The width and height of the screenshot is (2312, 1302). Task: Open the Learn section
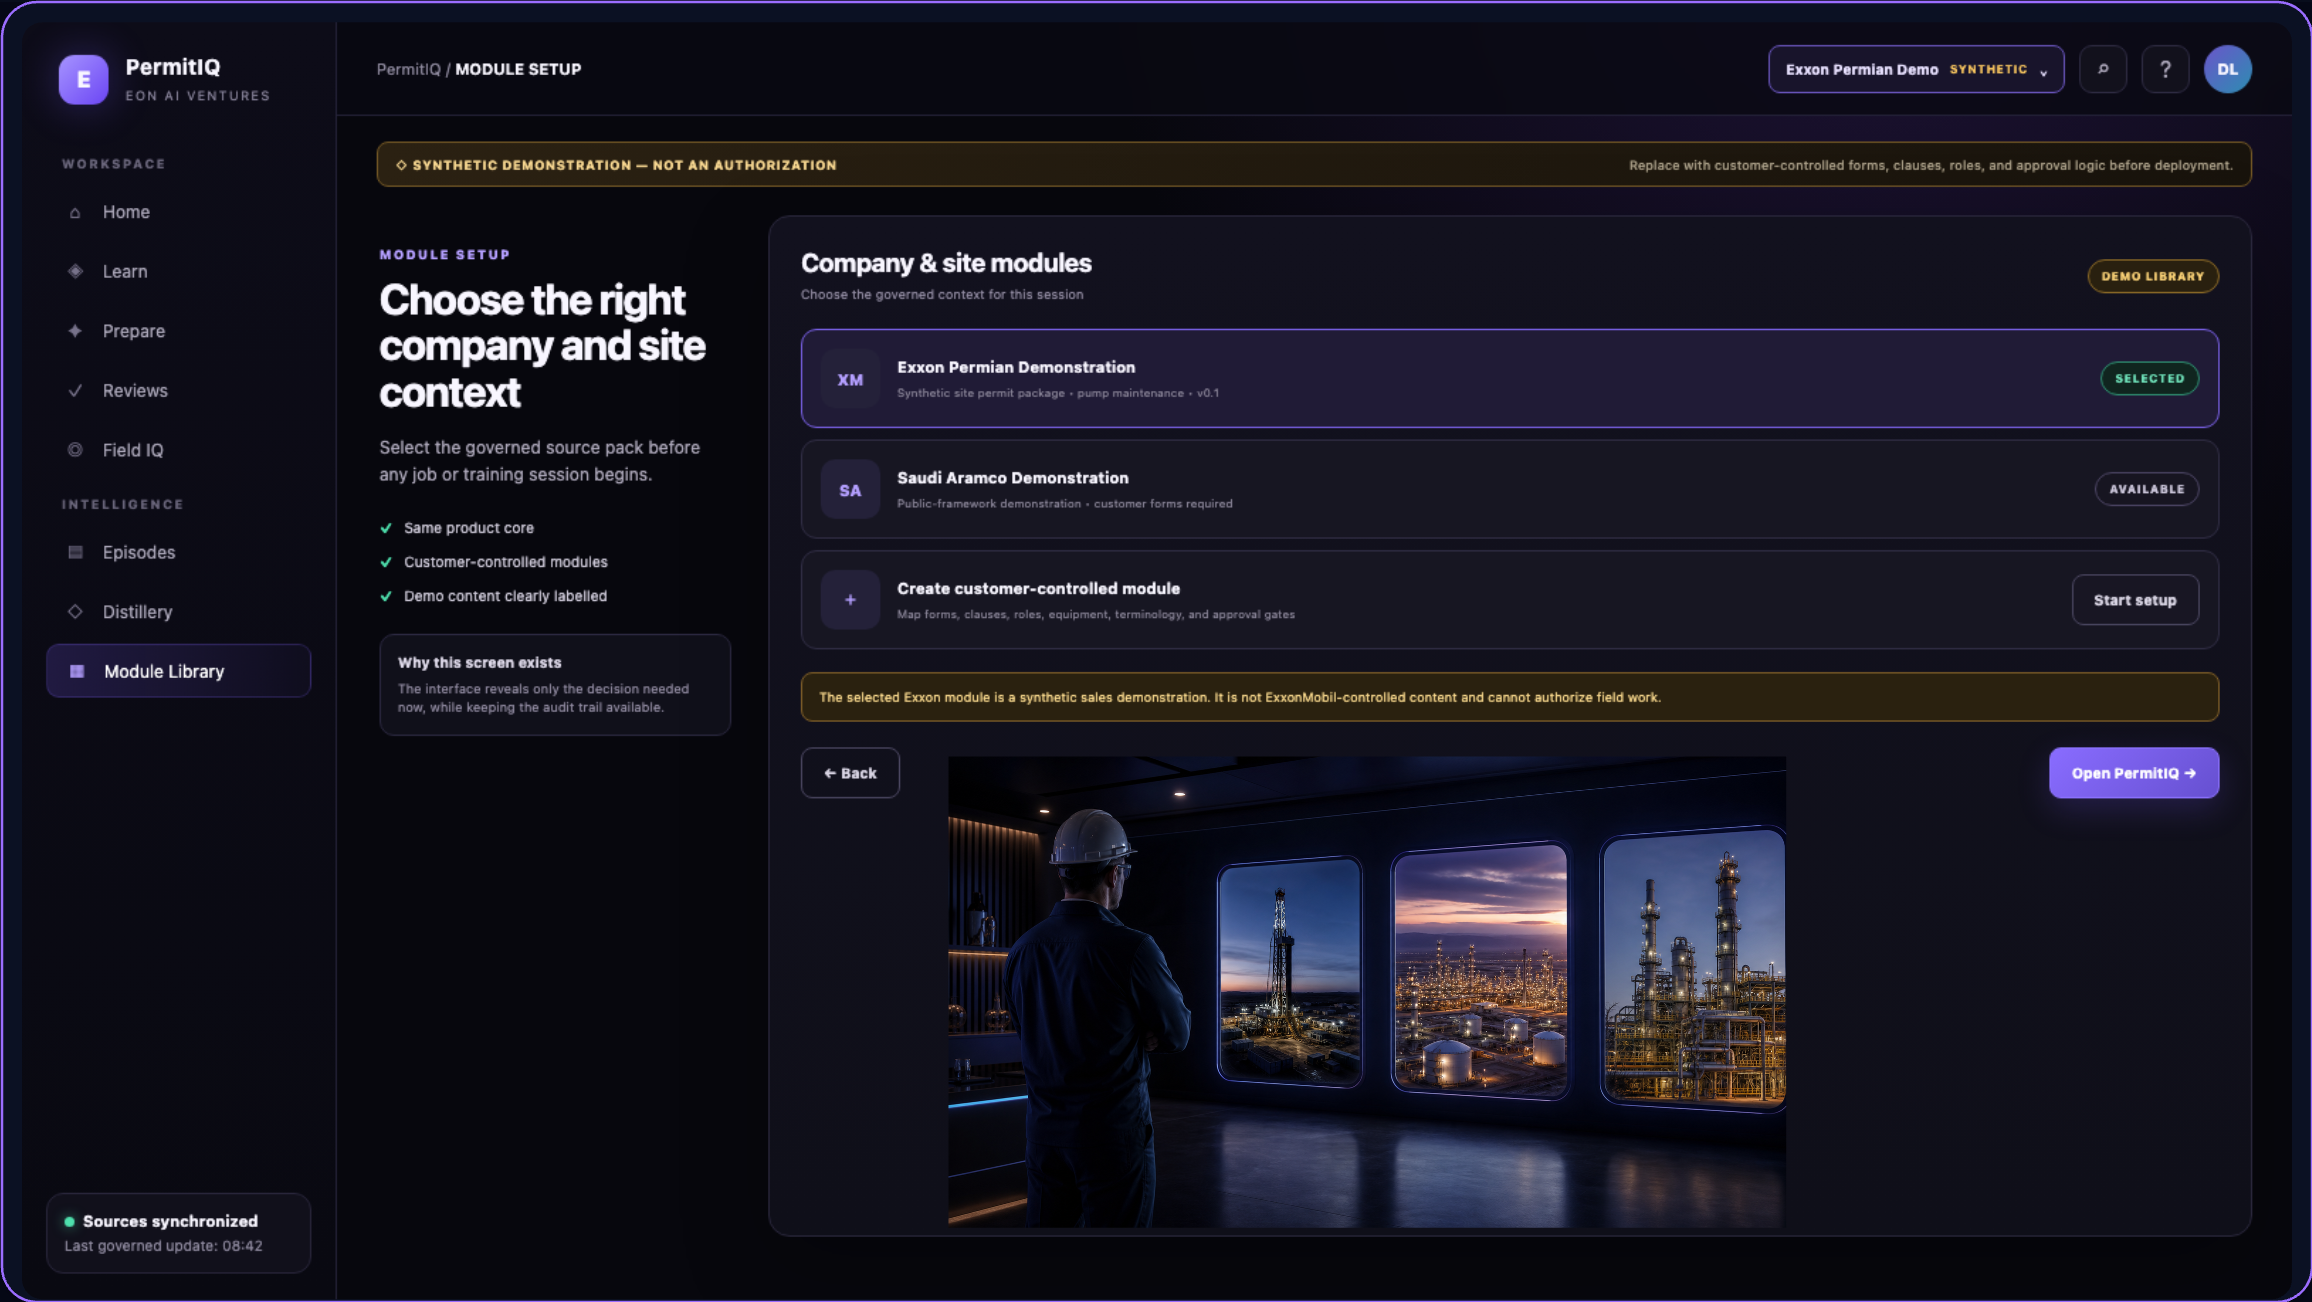point(178,272)
